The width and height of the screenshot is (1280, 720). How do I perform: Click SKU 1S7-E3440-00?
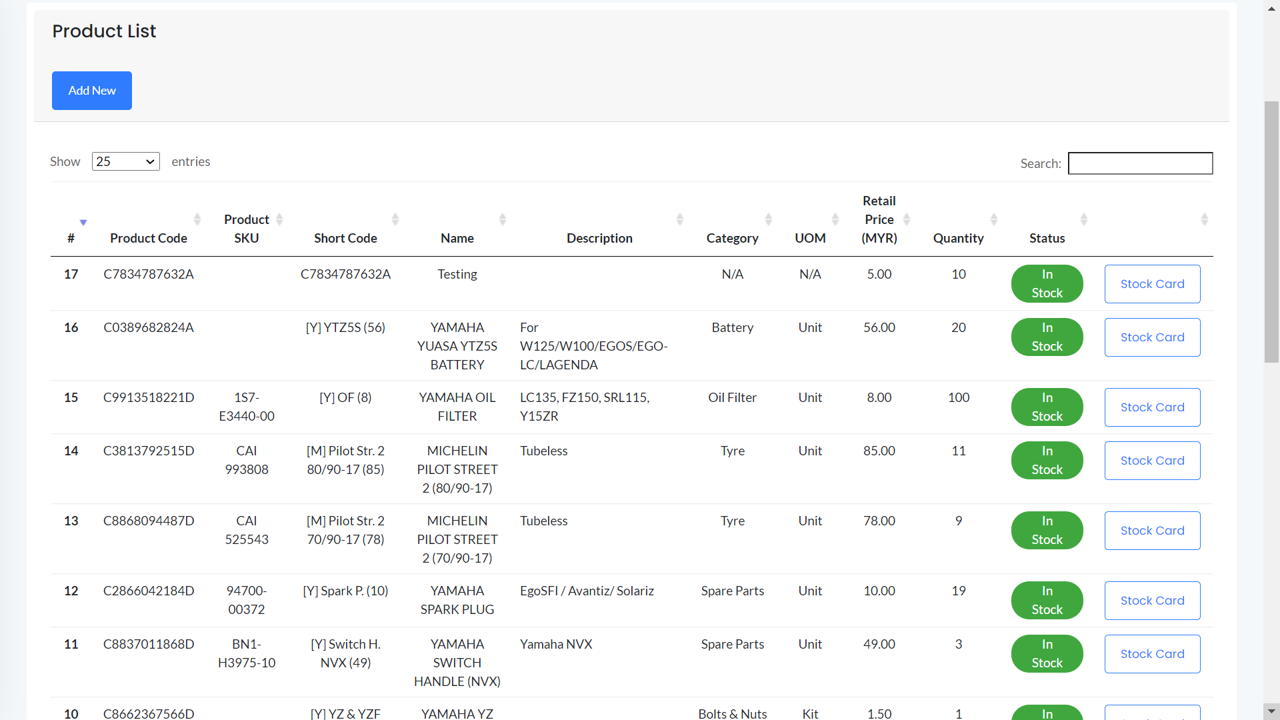tap(247, 407)
